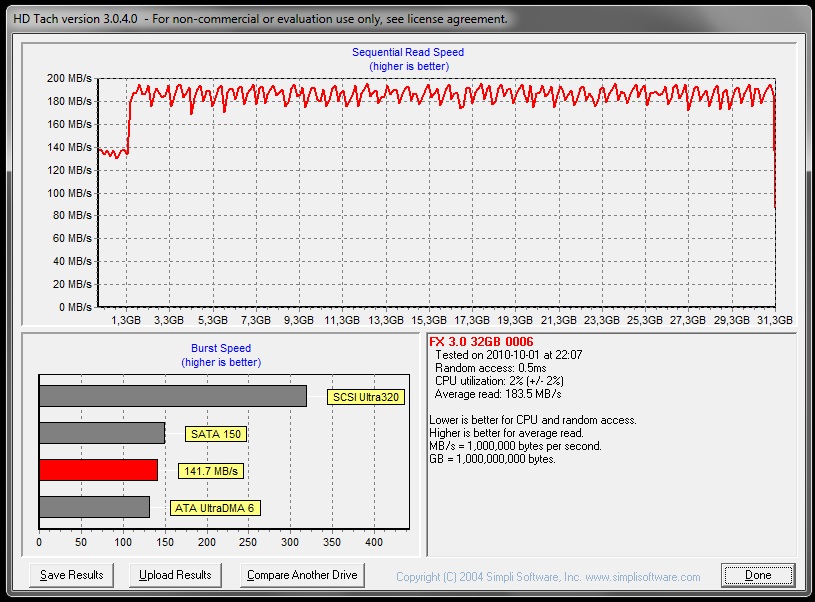Click the Sequential Read Speed chart title
The width and height of the screenshot is (815, 602).
pos(408,52)
